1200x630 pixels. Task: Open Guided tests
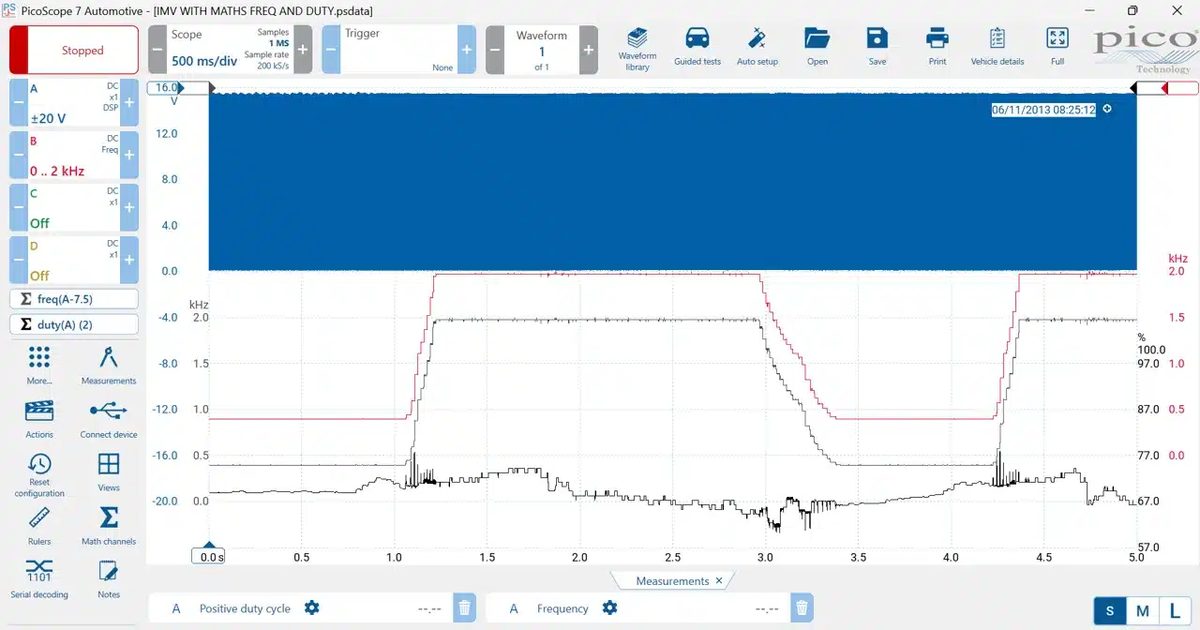(697, 48)
